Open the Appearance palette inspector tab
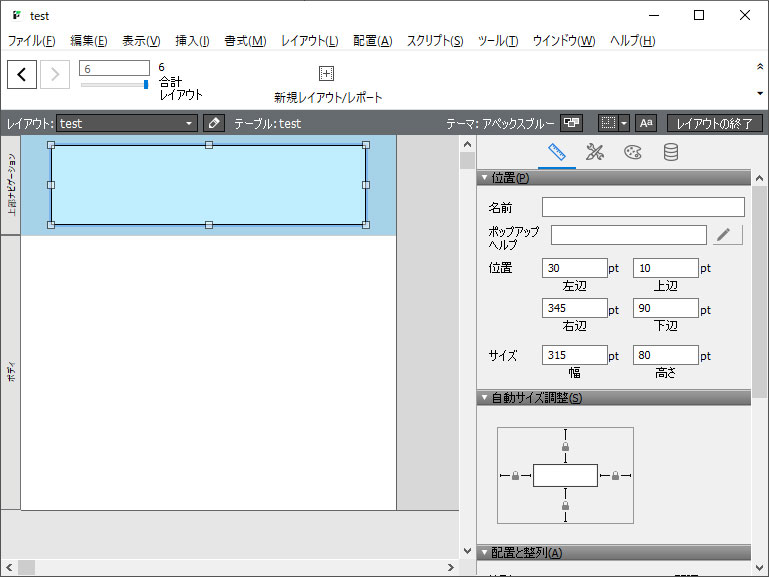Image resolution: width=769 pixels, height=577 pixels. [633, 152]
